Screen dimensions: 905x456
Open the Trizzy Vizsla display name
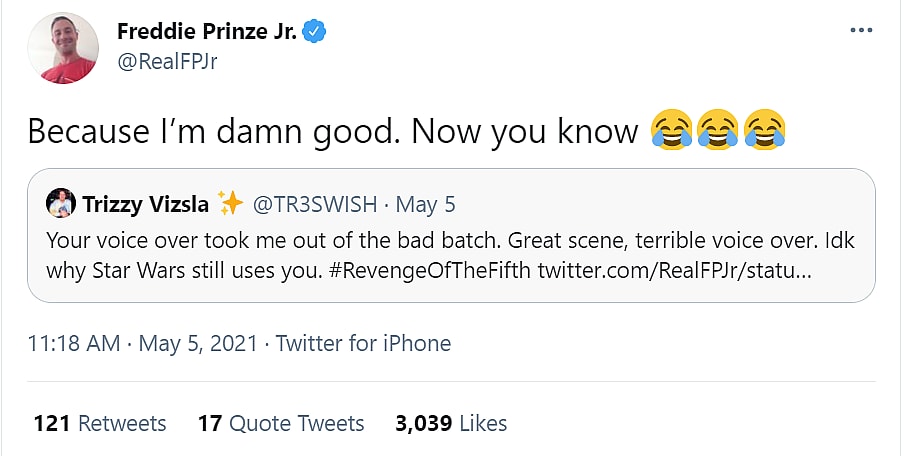click(145, 205)
